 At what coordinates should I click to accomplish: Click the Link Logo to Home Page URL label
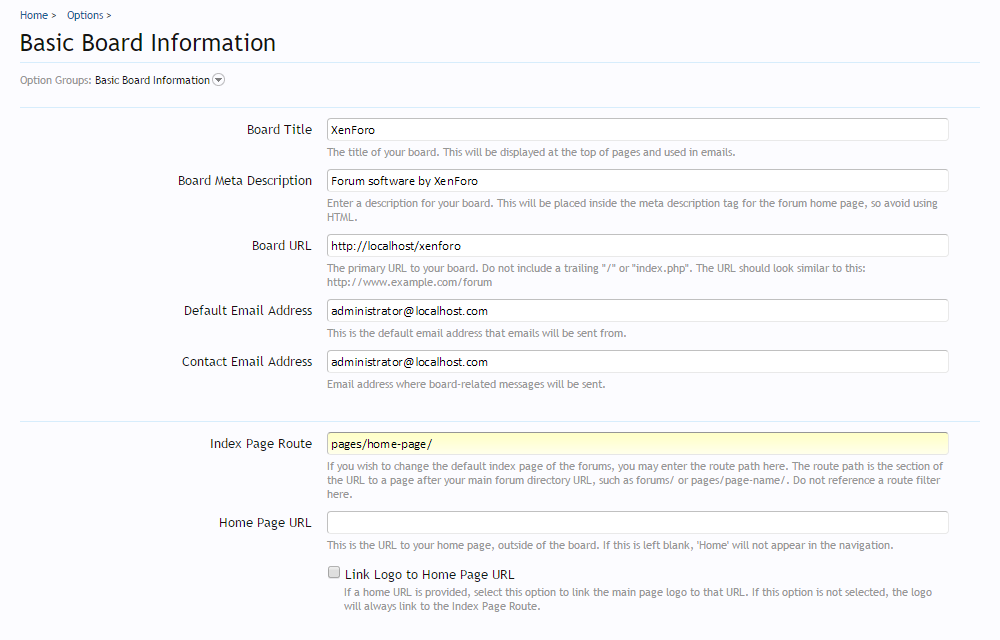click(429, 574)
